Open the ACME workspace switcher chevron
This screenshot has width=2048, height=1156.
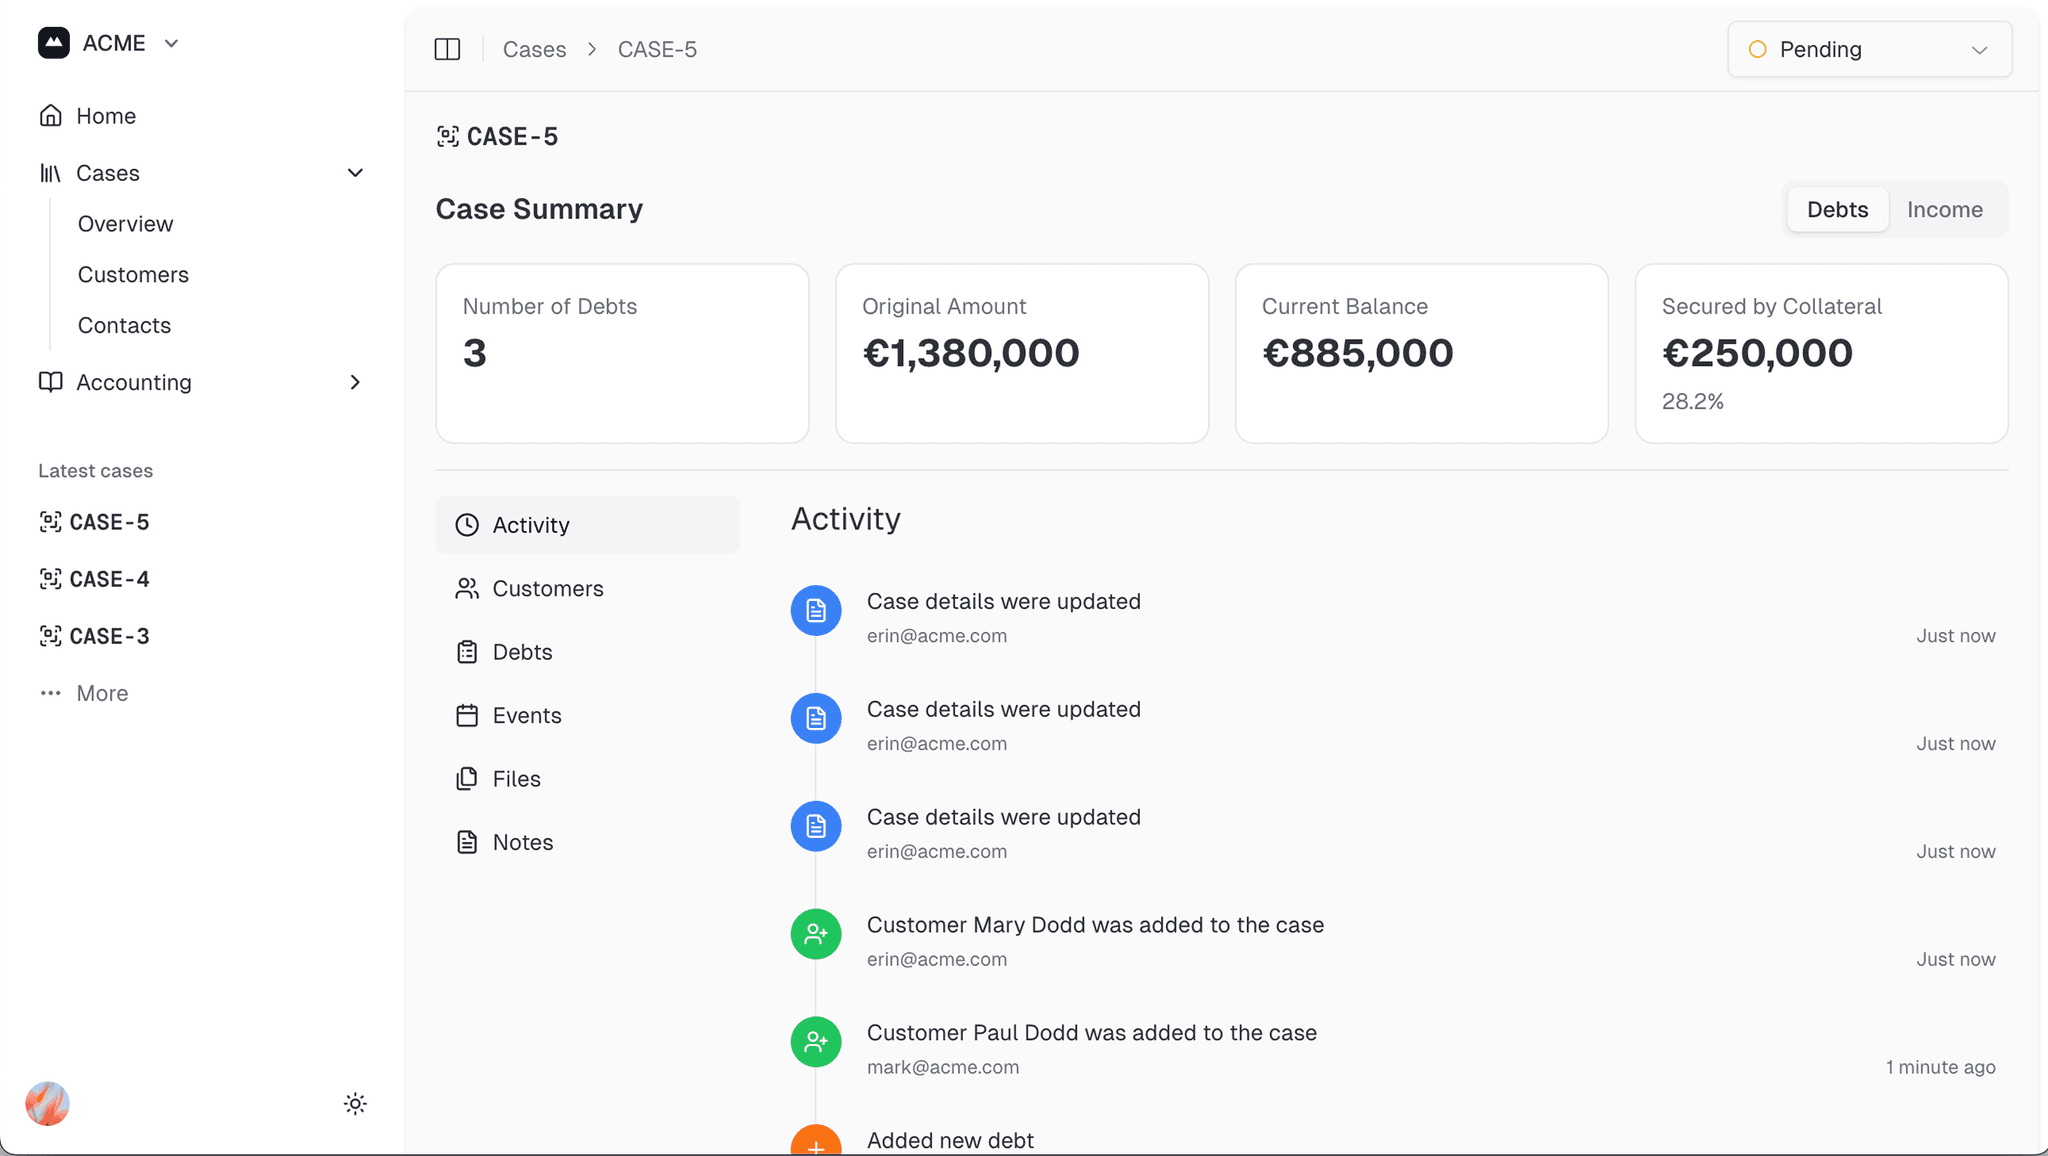(x=171, y=43)
